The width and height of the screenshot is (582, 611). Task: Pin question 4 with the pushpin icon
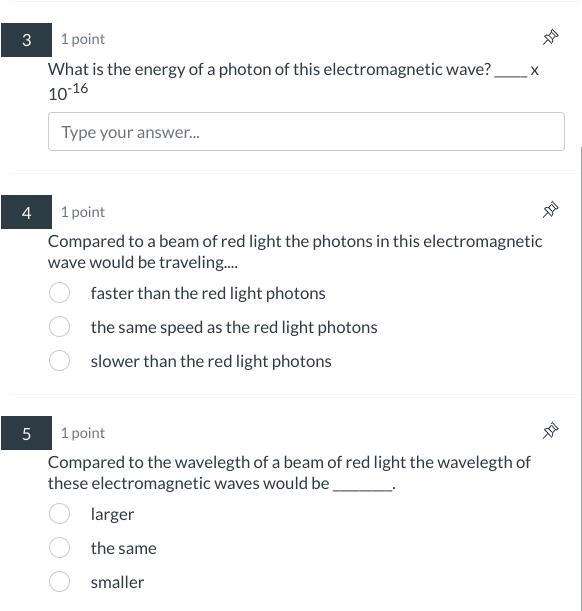(x=550, y=210)
